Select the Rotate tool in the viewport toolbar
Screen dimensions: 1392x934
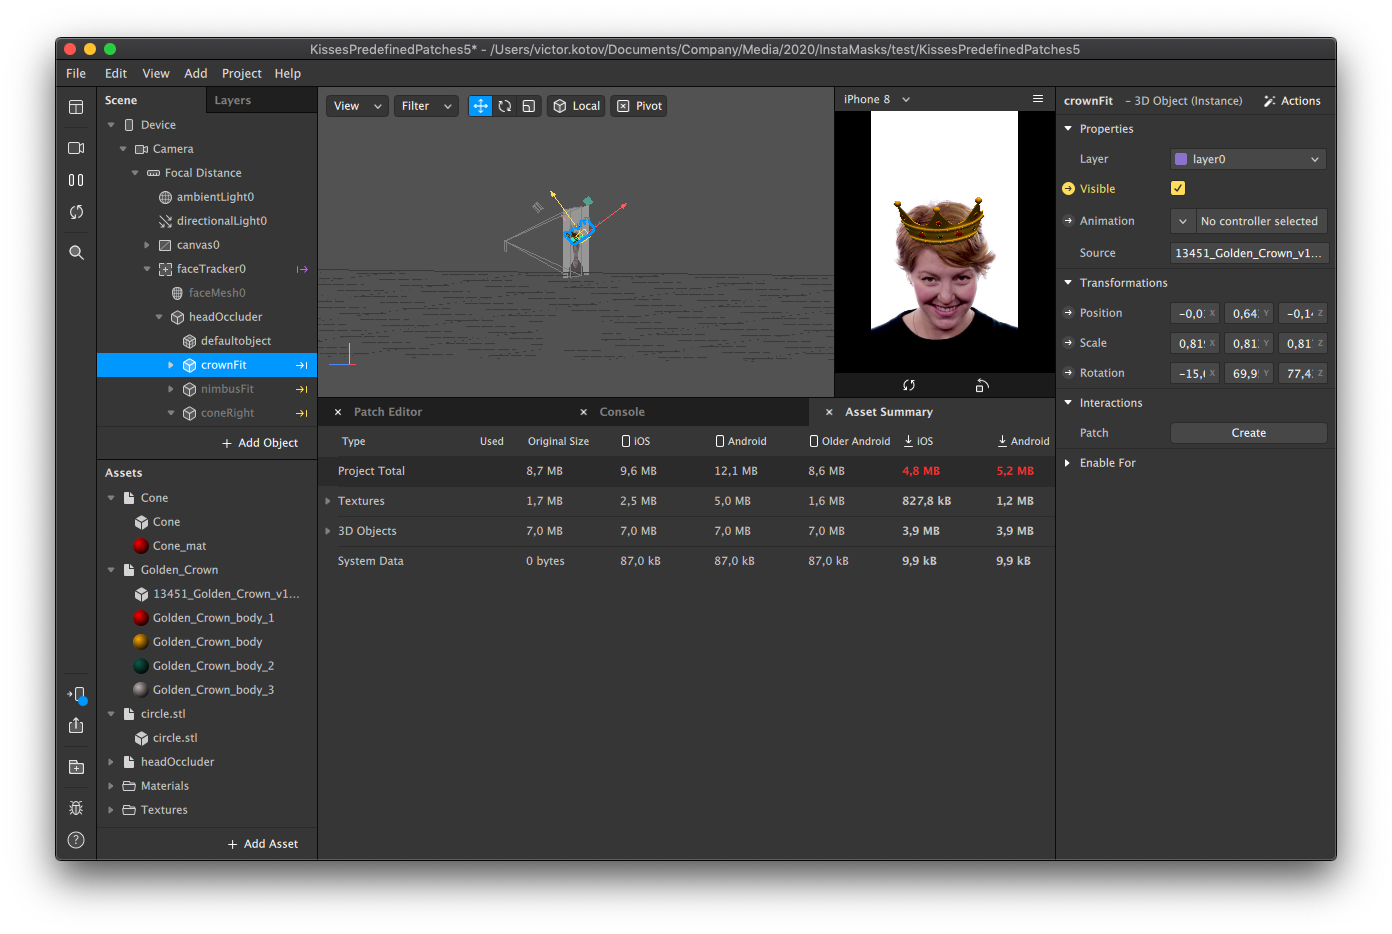pyautogui.click(x=504, y=105)
